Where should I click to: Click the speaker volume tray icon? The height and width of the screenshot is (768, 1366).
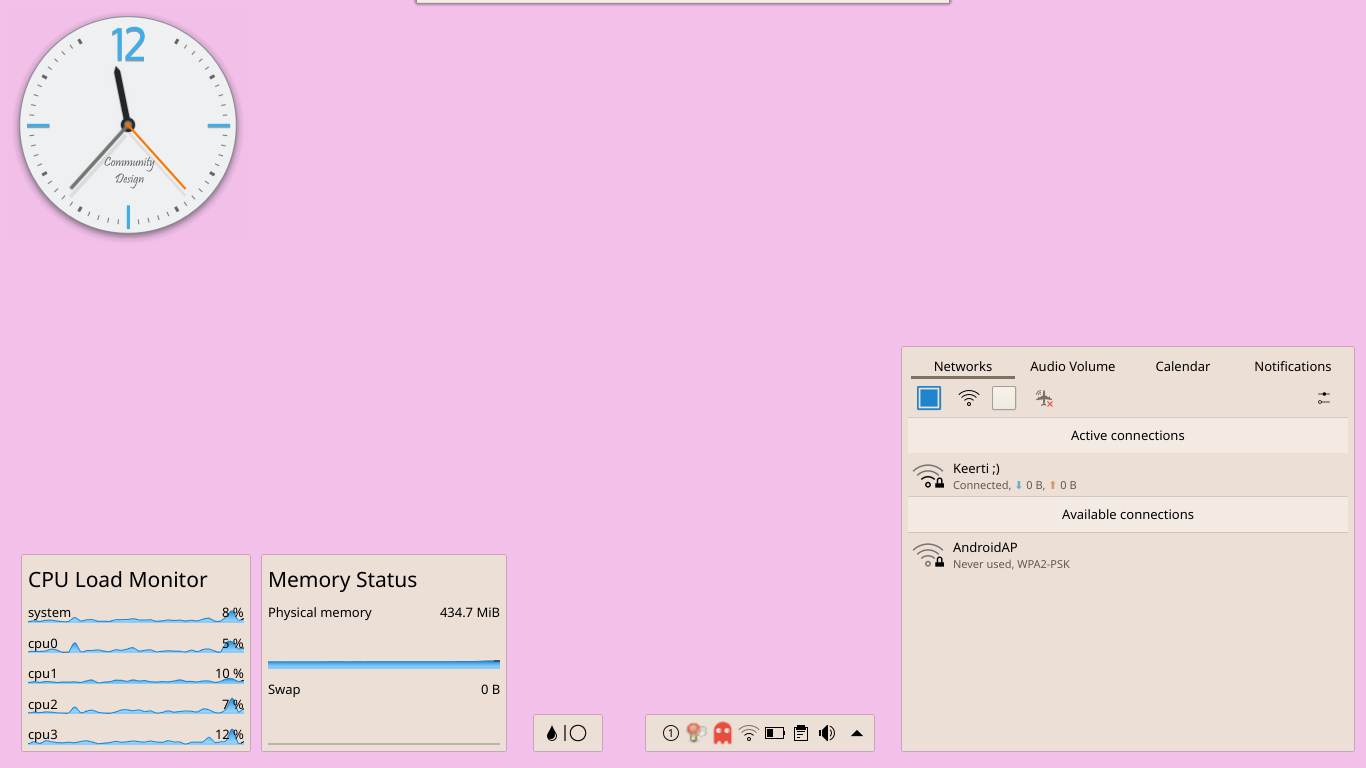coord(826,733)
